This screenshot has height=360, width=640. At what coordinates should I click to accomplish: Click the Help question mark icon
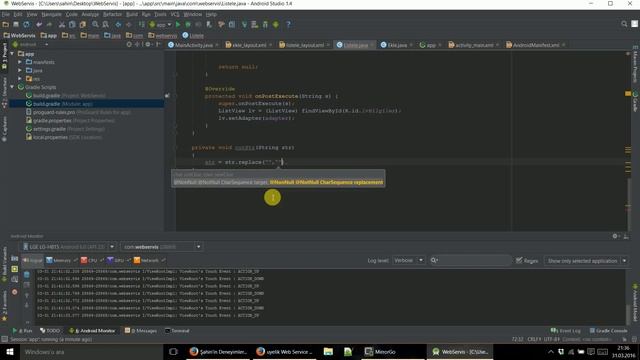point(288,24)
